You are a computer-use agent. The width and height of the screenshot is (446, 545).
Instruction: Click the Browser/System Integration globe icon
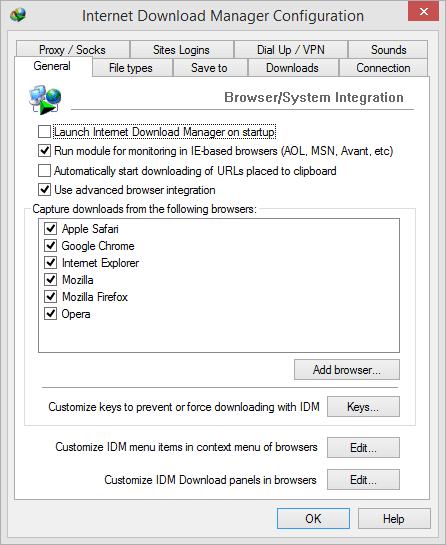click(x=45, y=99)
